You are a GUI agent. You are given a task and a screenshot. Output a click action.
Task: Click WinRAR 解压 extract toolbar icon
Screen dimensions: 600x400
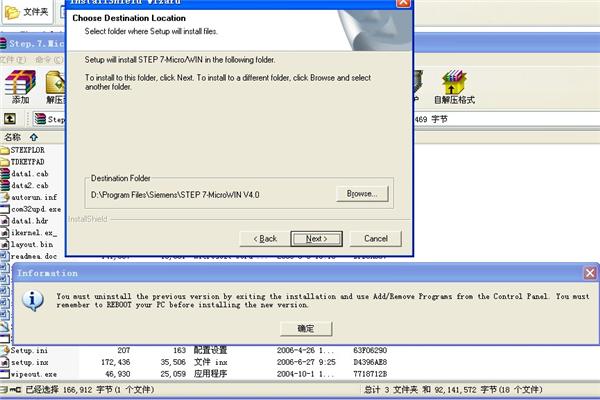coord(55,87)
